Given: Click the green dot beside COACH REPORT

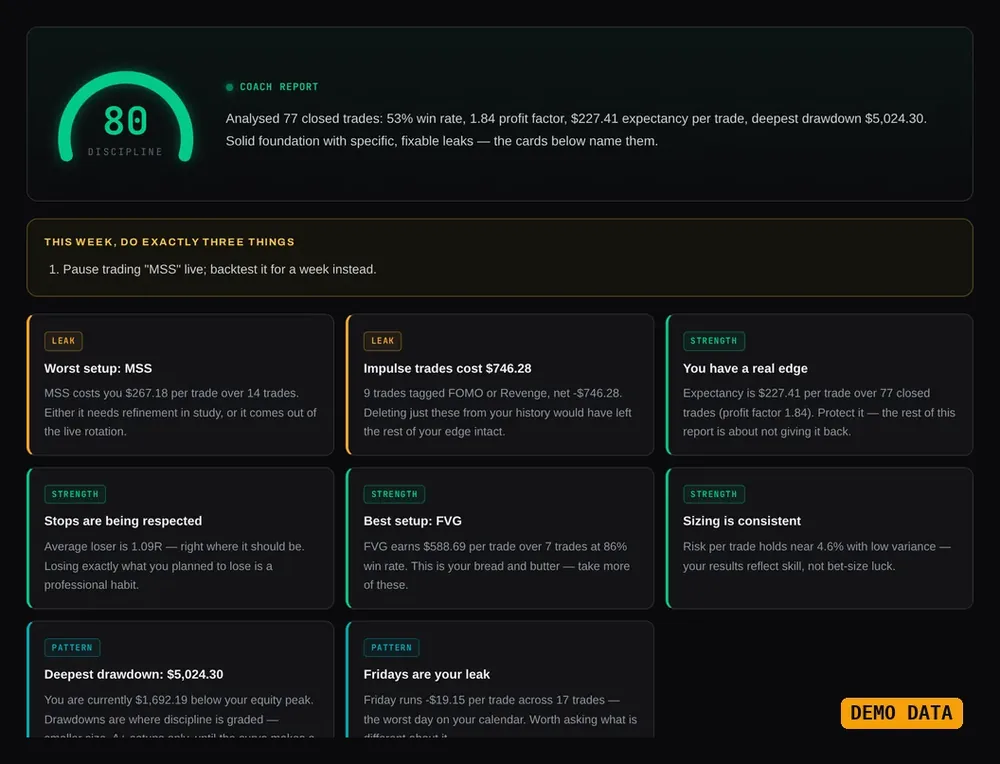Looking at the screenshot, I should [x=230, y=87].
